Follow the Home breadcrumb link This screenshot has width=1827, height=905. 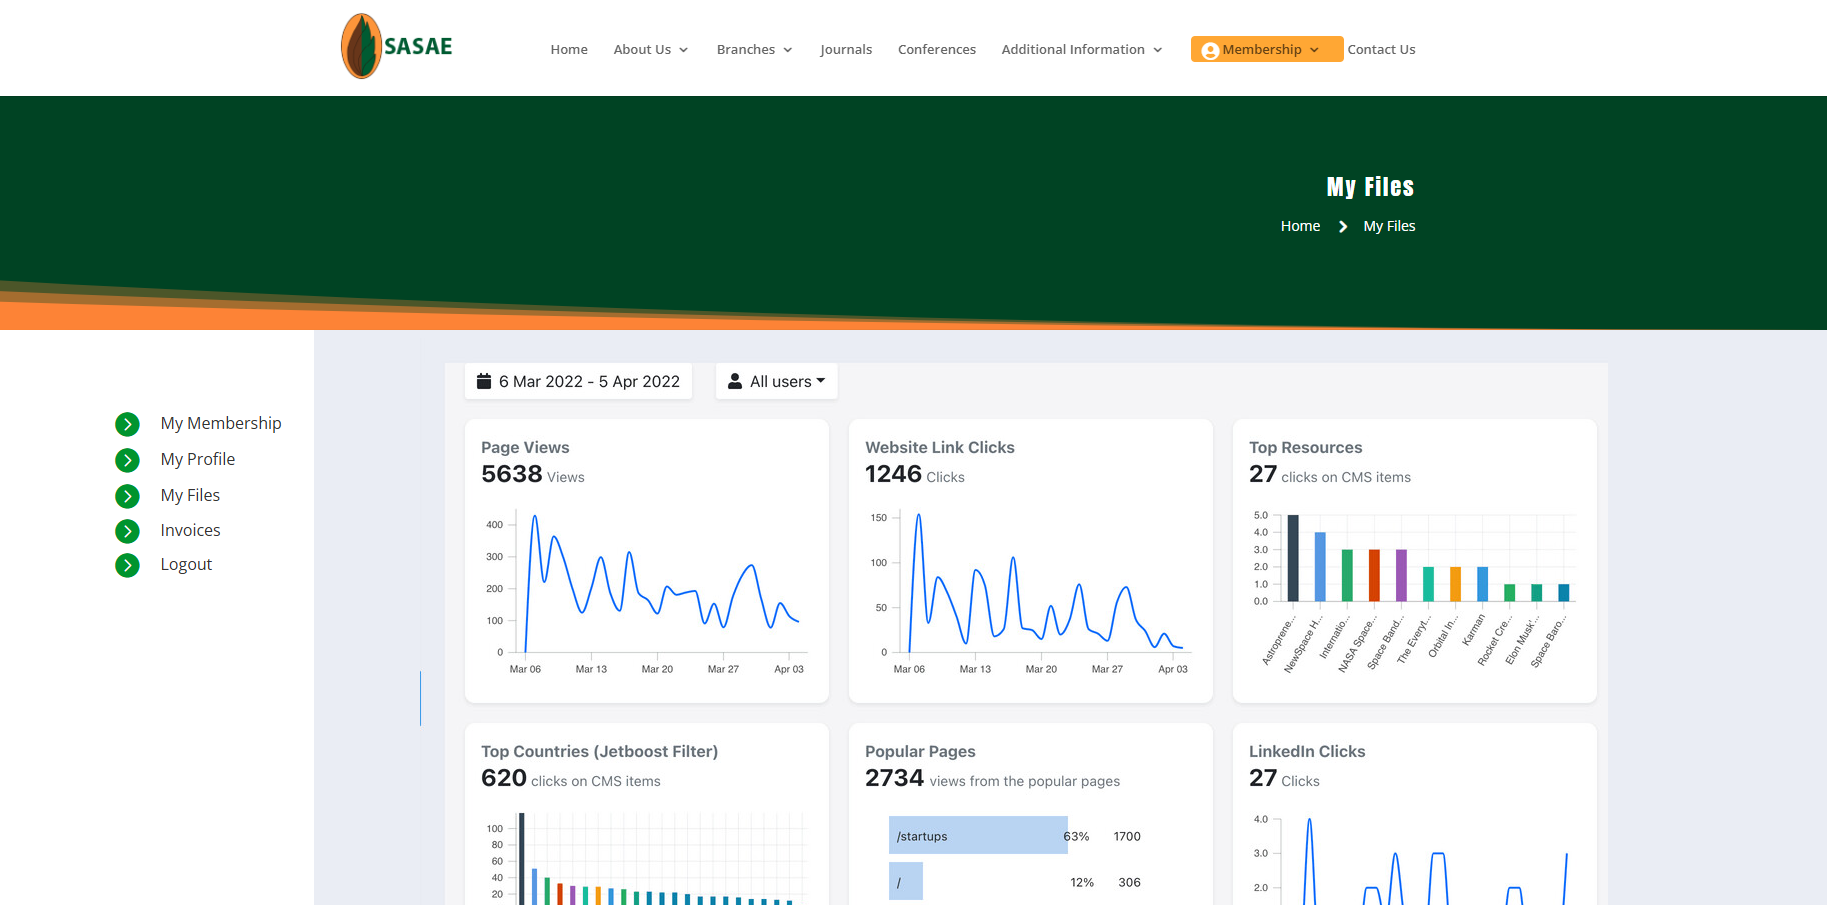[1300, 226]
